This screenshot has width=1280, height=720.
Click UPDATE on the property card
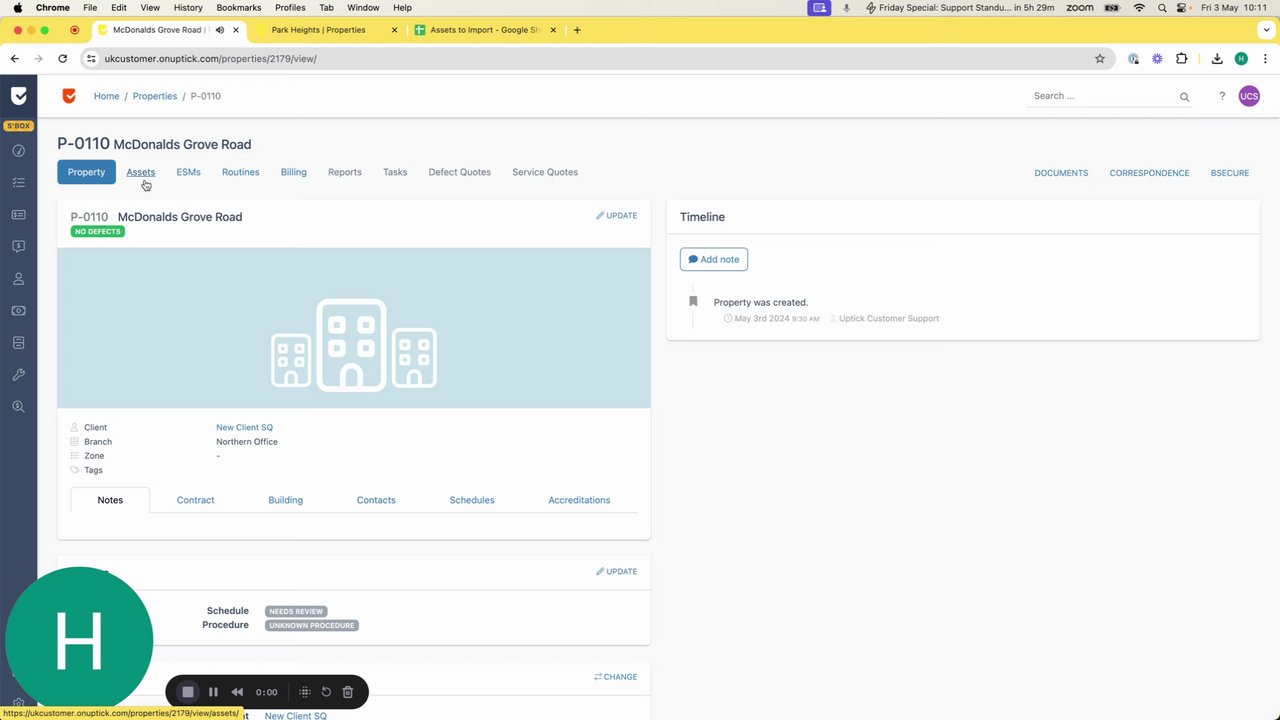pyautogui.click(x=617, y=216)
